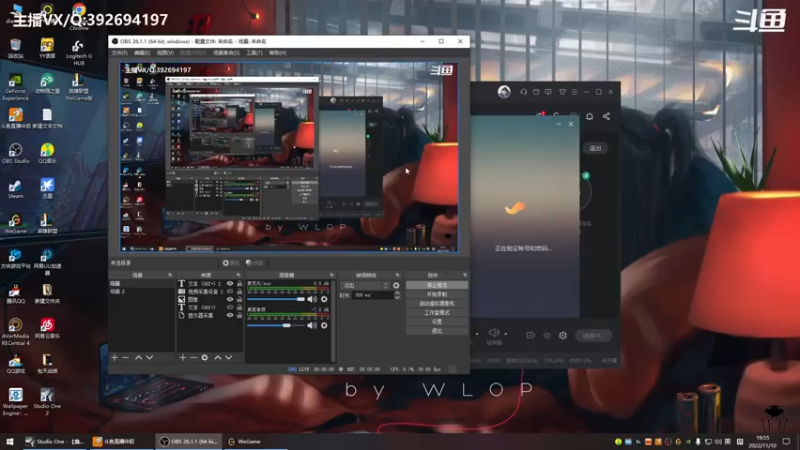Open the 帮助(H) menu in OBS
The height and width of the screenshot is (450, 800).
277,53
